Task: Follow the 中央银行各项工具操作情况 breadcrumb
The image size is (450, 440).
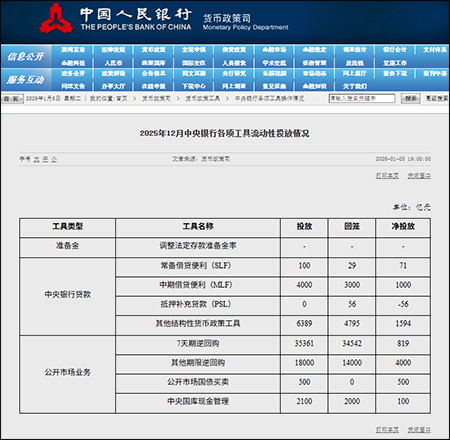Action: click(269, 99)
